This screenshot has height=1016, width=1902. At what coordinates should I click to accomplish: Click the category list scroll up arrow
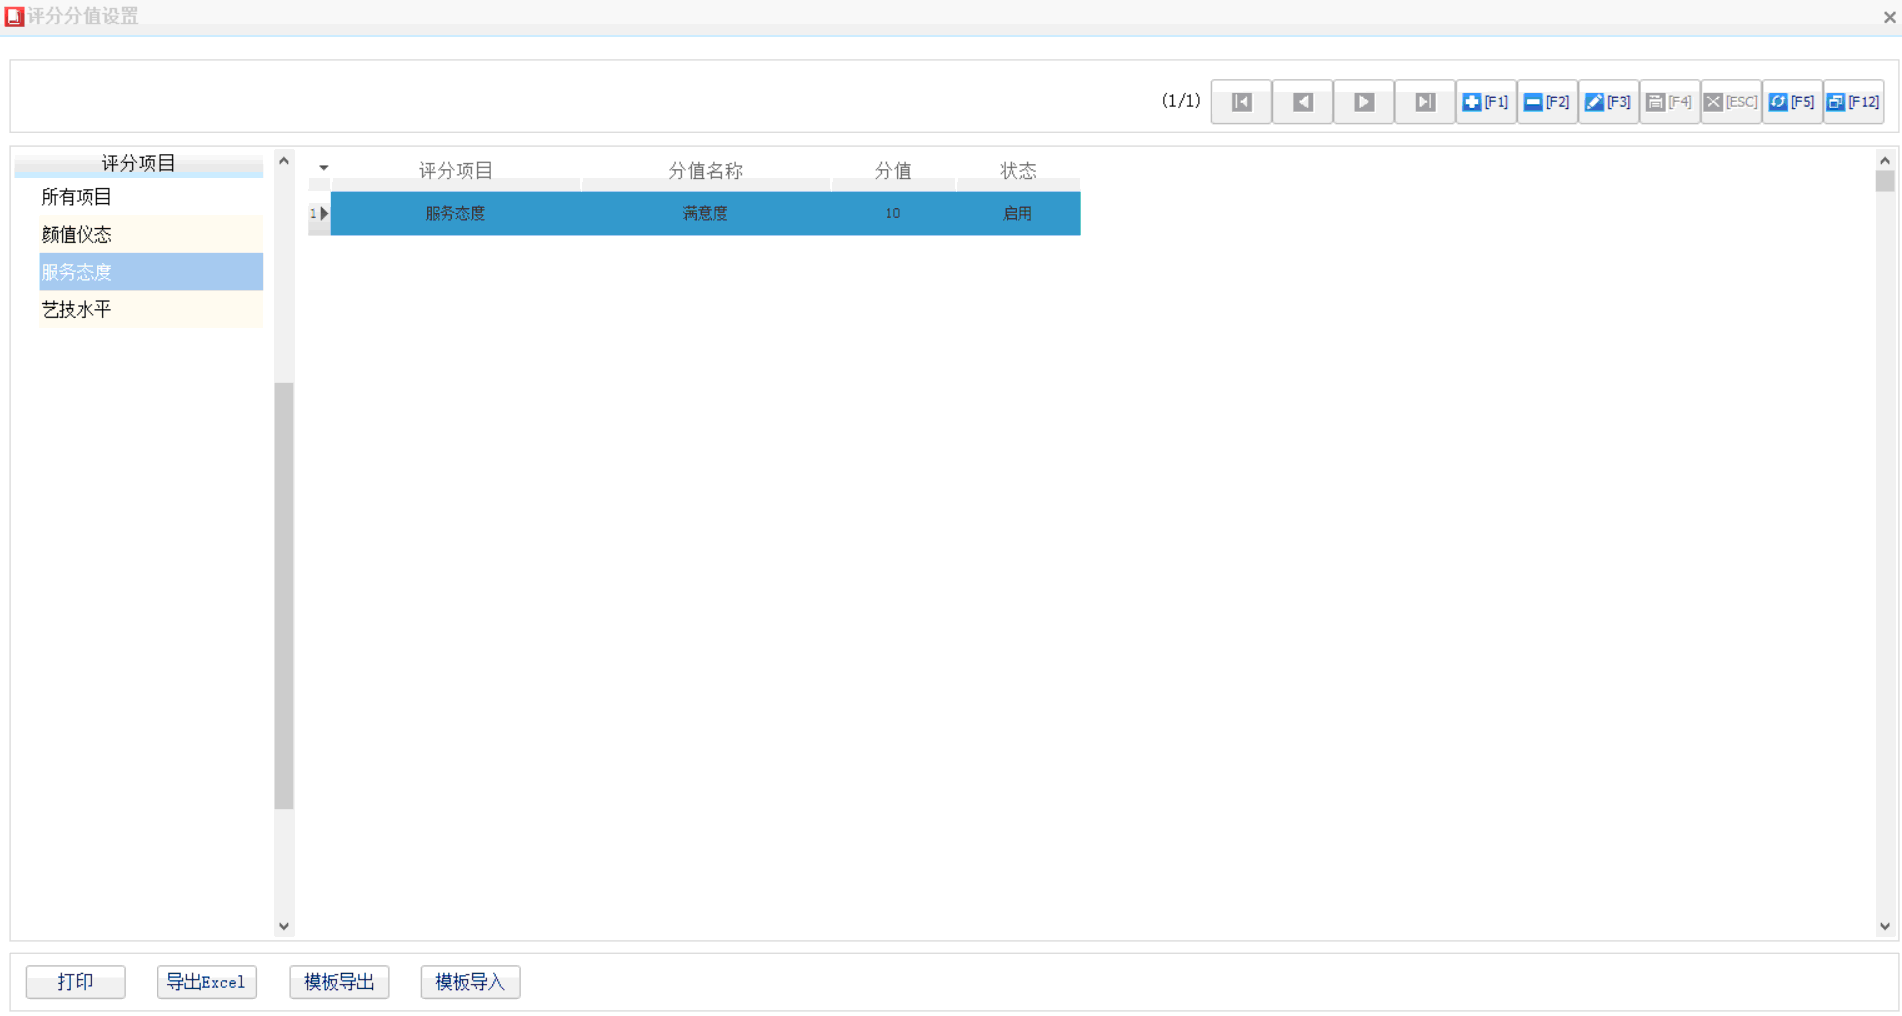tap(284, 160)
